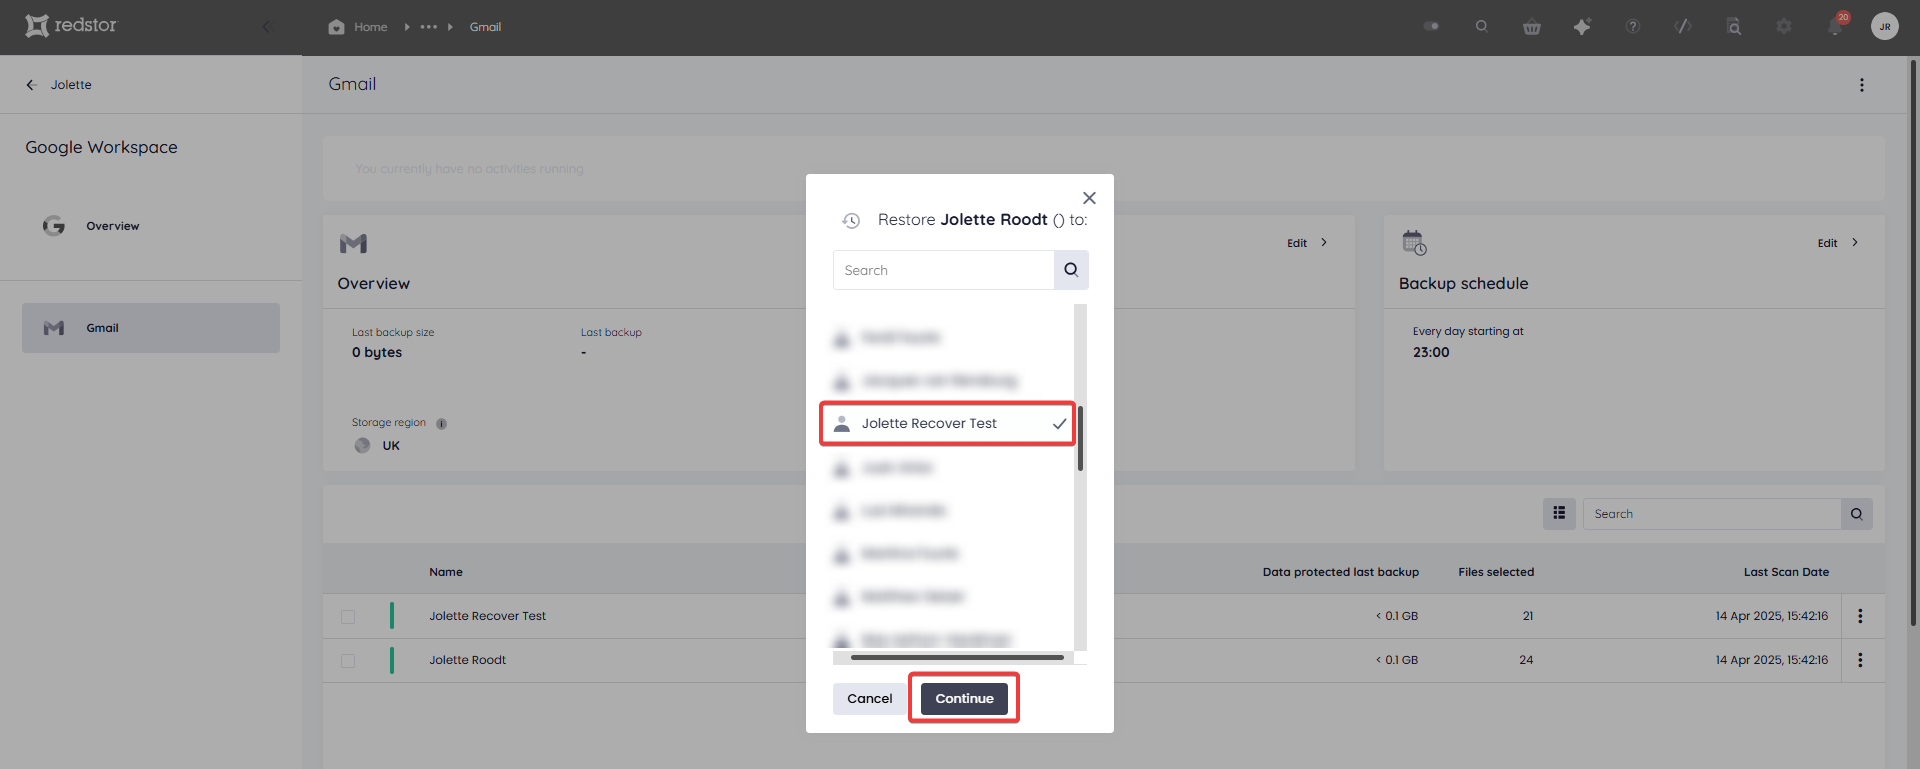Open Jolette Recover Test in the table
This screenshot has width=1920, height=769.
coord(487,616)
